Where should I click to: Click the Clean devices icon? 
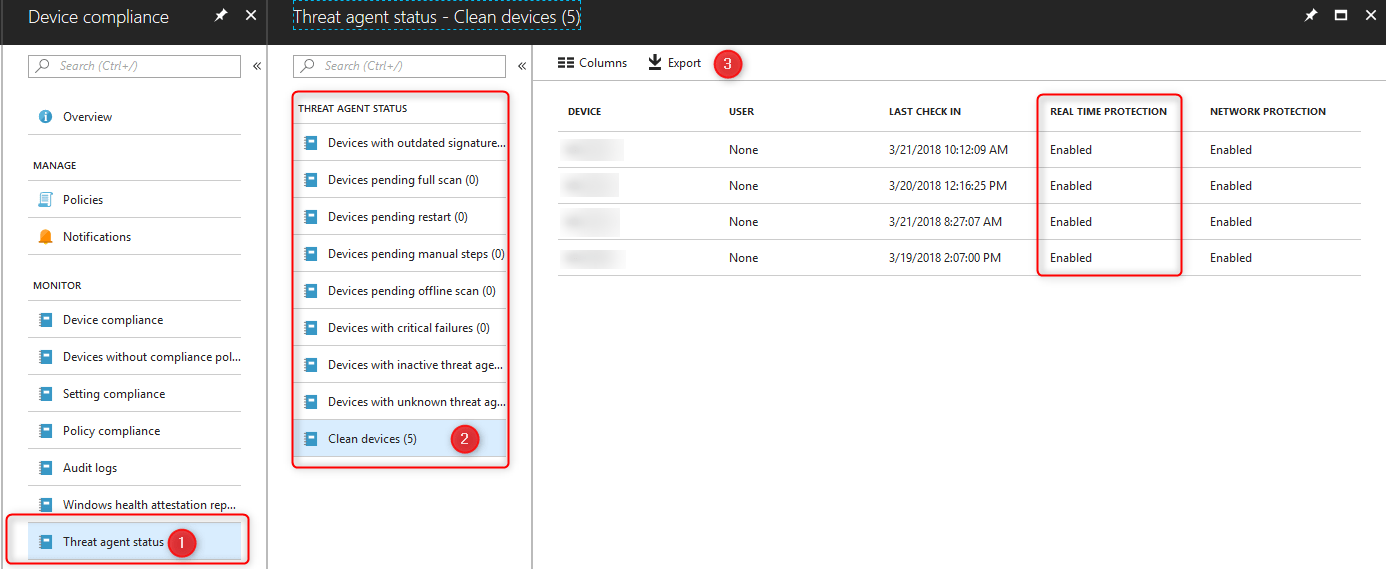point(310,439)
